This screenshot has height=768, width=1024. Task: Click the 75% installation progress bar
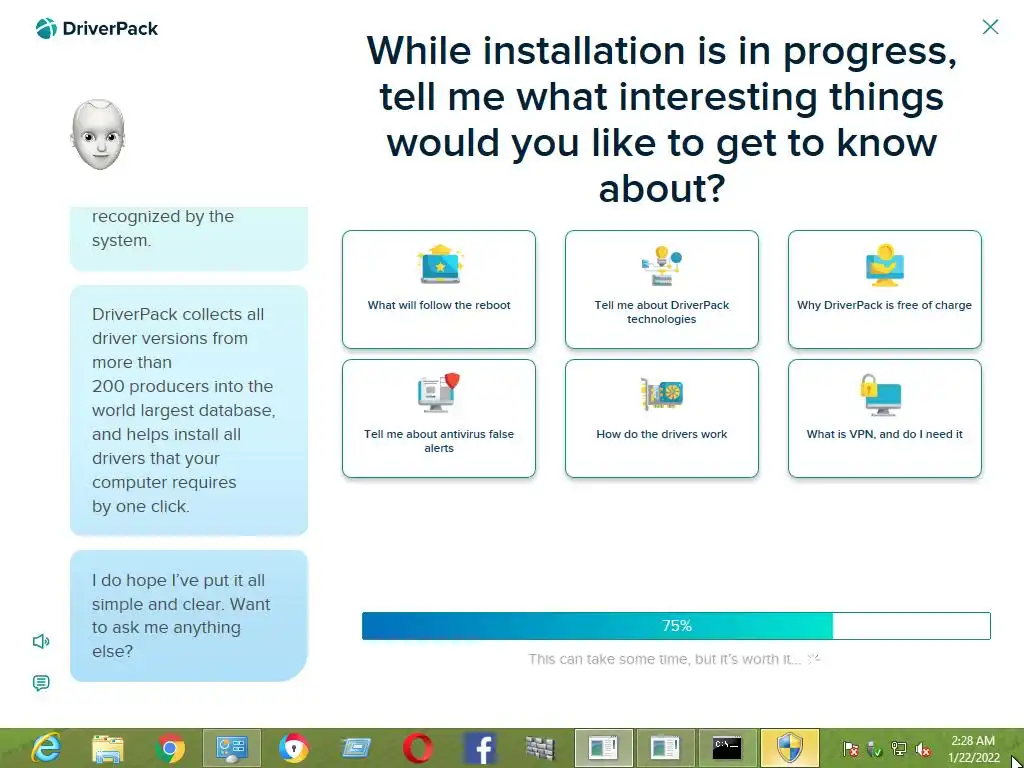pyautogui.click(x=676, y=626)
